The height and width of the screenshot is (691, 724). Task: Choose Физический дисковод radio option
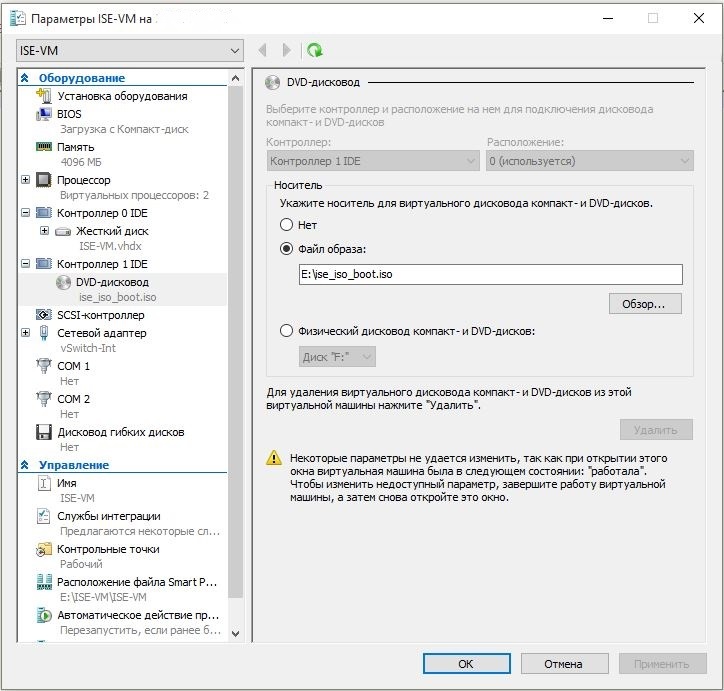click(x=287, y=331)
